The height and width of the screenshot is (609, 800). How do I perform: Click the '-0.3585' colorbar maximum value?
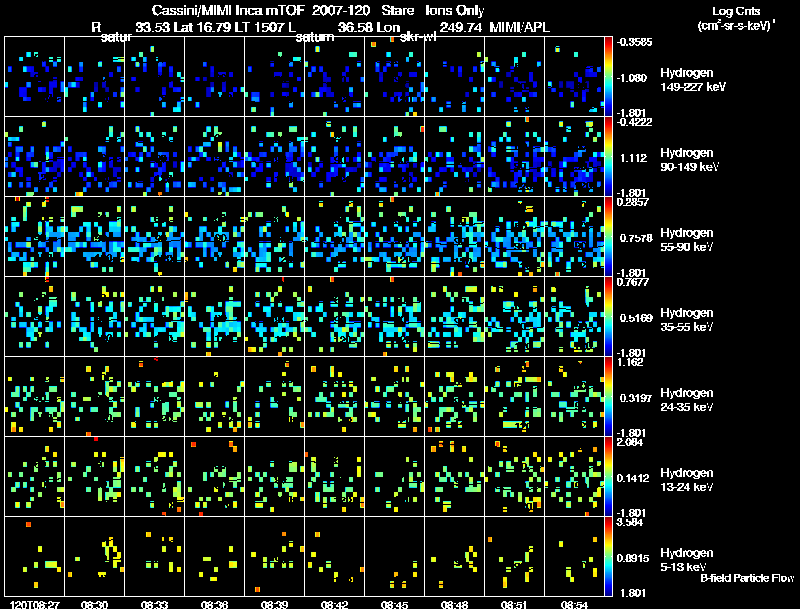[x=634, y=42]
